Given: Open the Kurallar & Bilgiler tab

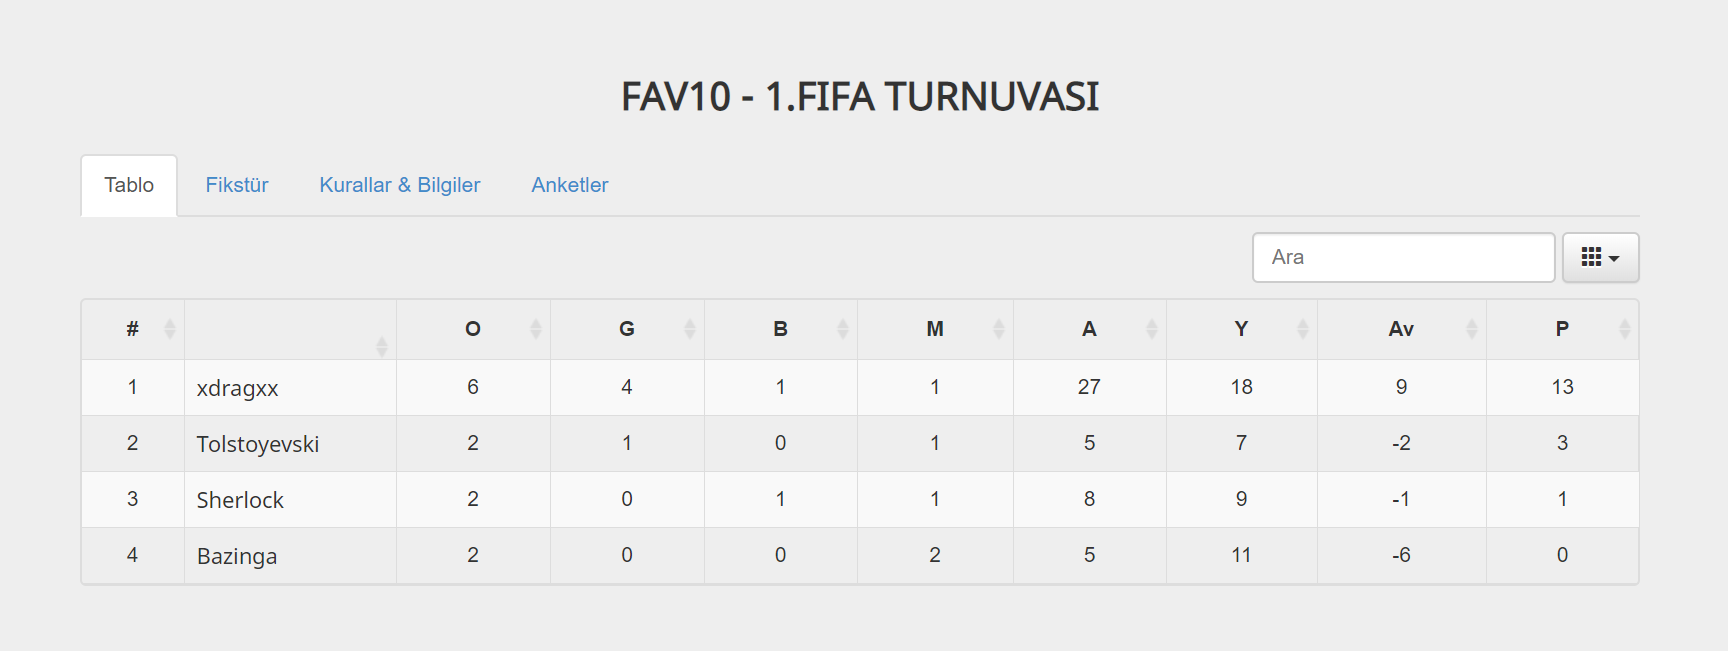Looking at the screenshot, I should tap(400, 185).
